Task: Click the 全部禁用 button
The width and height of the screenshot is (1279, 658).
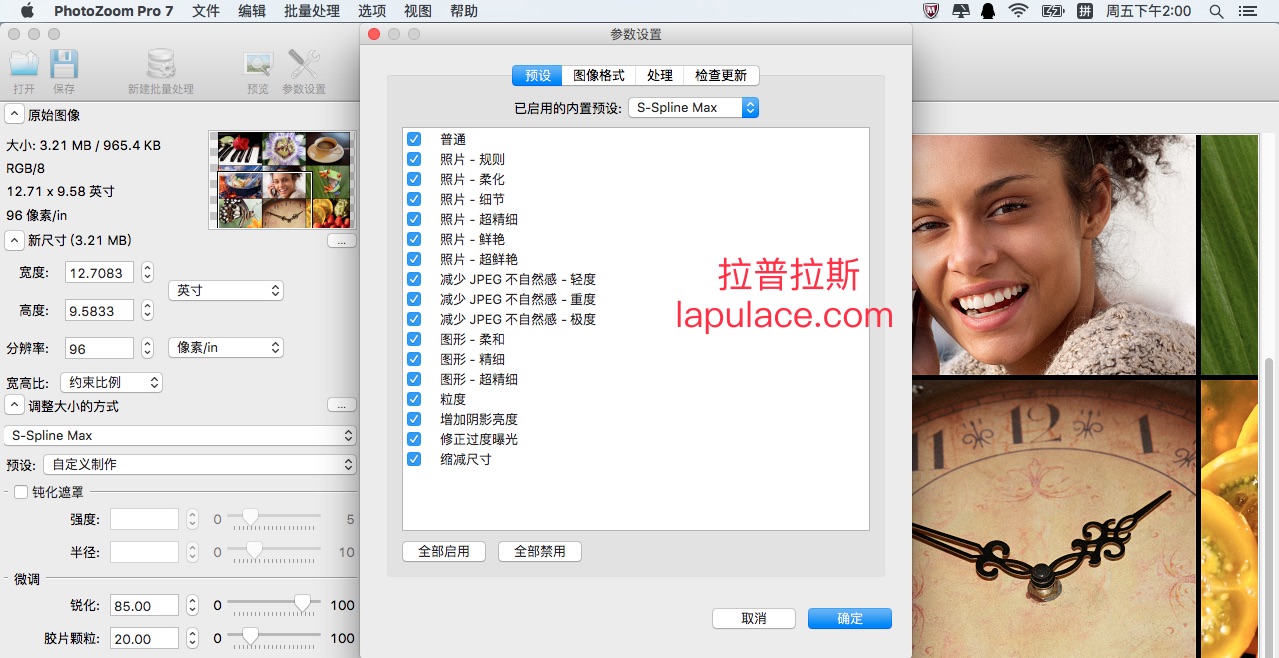Action: tap(539, 551)
